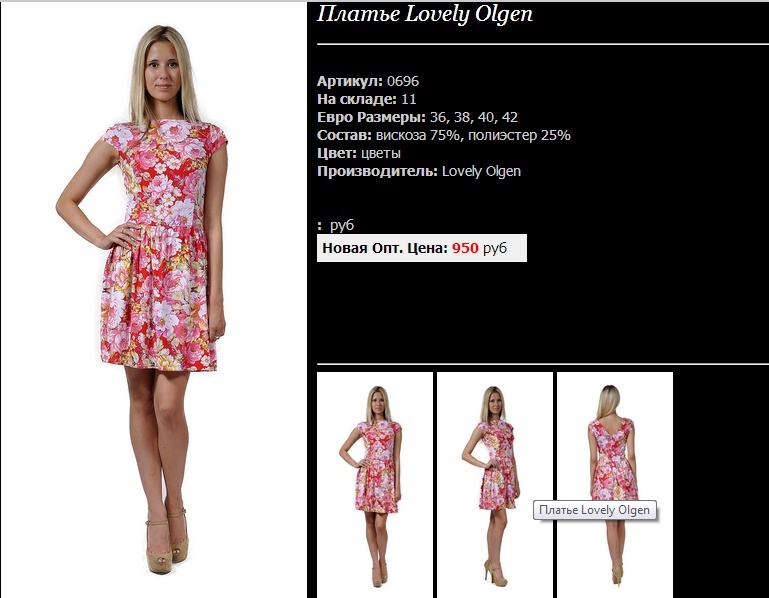Select size 38 in Евро Размеры
Viewport: 769px width, 598px height.
(462, 117)
